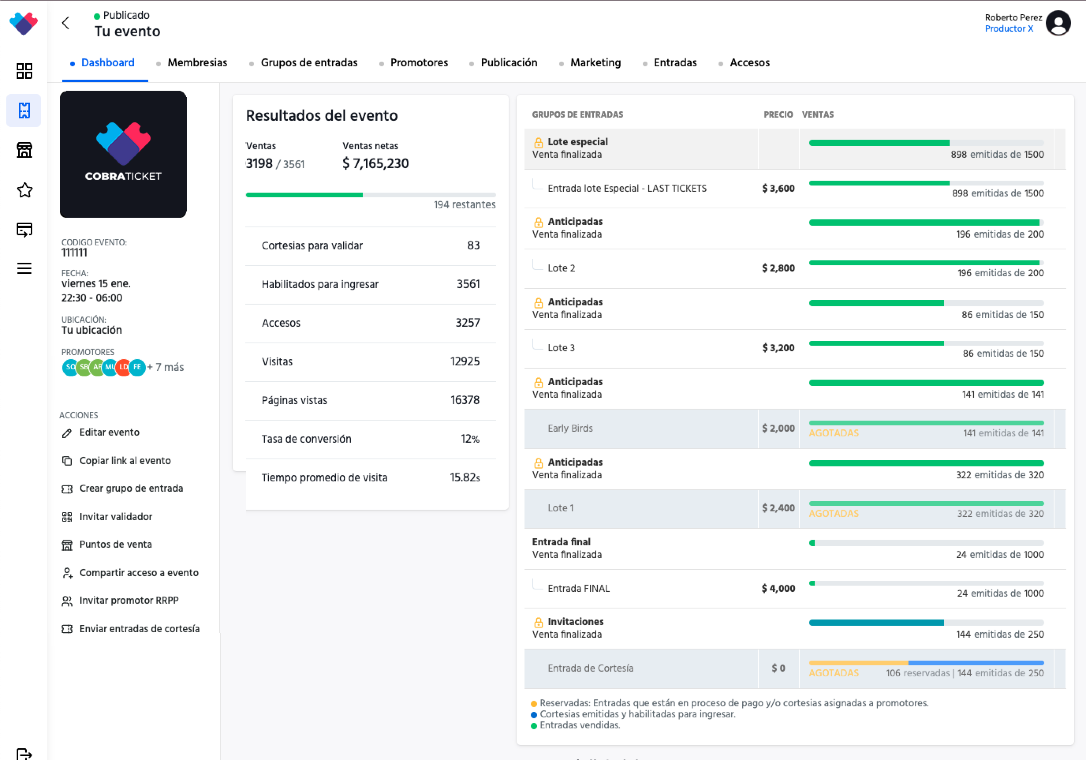The height and width of the screenshot is (760, 1086).
Task: Click the Entrada FINAL ticket row
Action: pyautogui.click(x=794, y=589)
